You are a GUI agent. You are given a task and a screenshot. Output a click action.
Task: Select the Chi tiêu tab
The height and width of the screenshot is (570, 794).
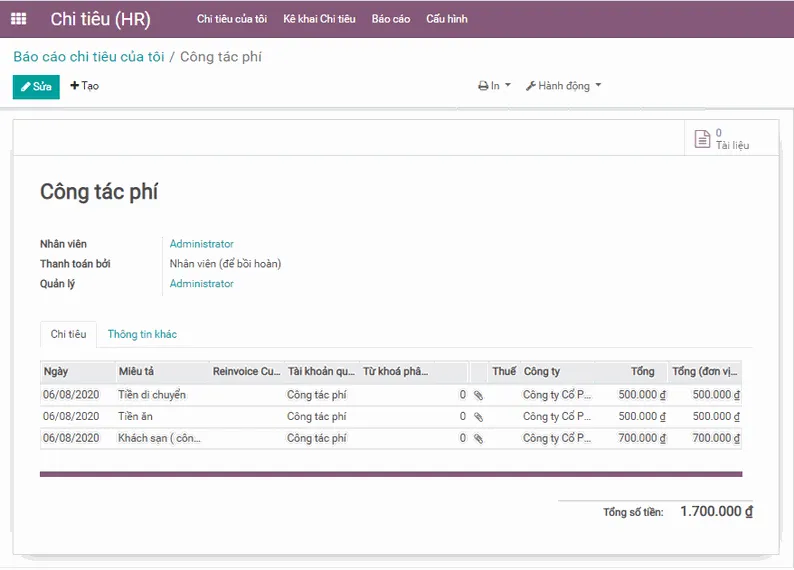(68, 334)
